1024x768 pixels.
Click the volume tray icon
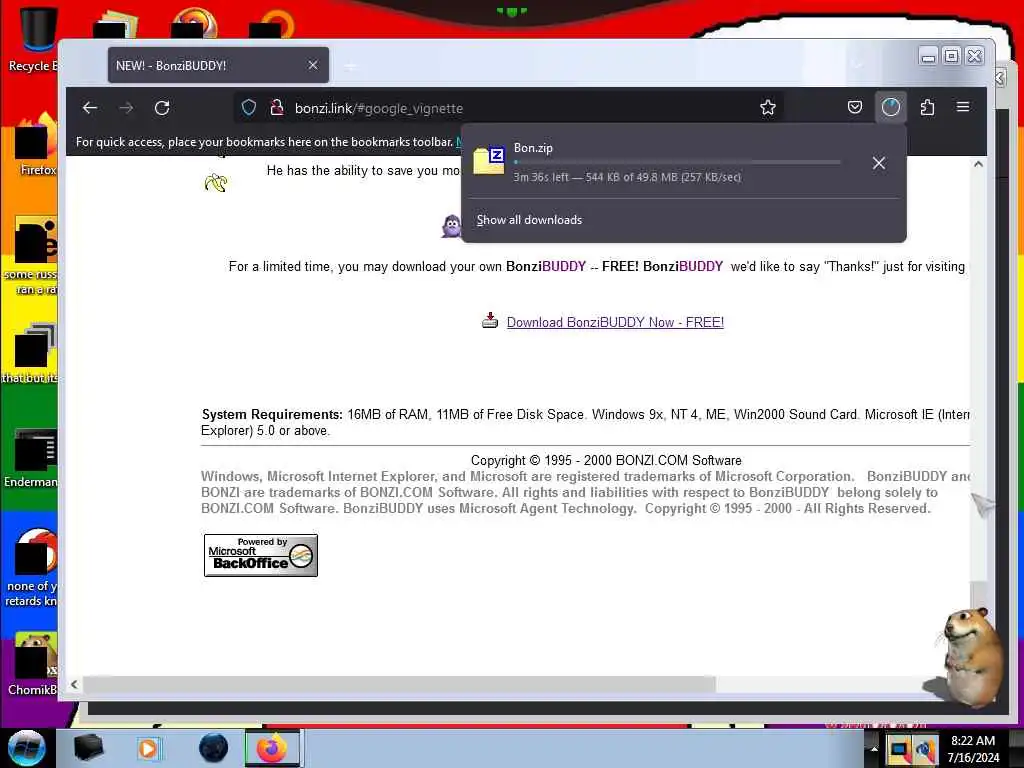[925, 749]
